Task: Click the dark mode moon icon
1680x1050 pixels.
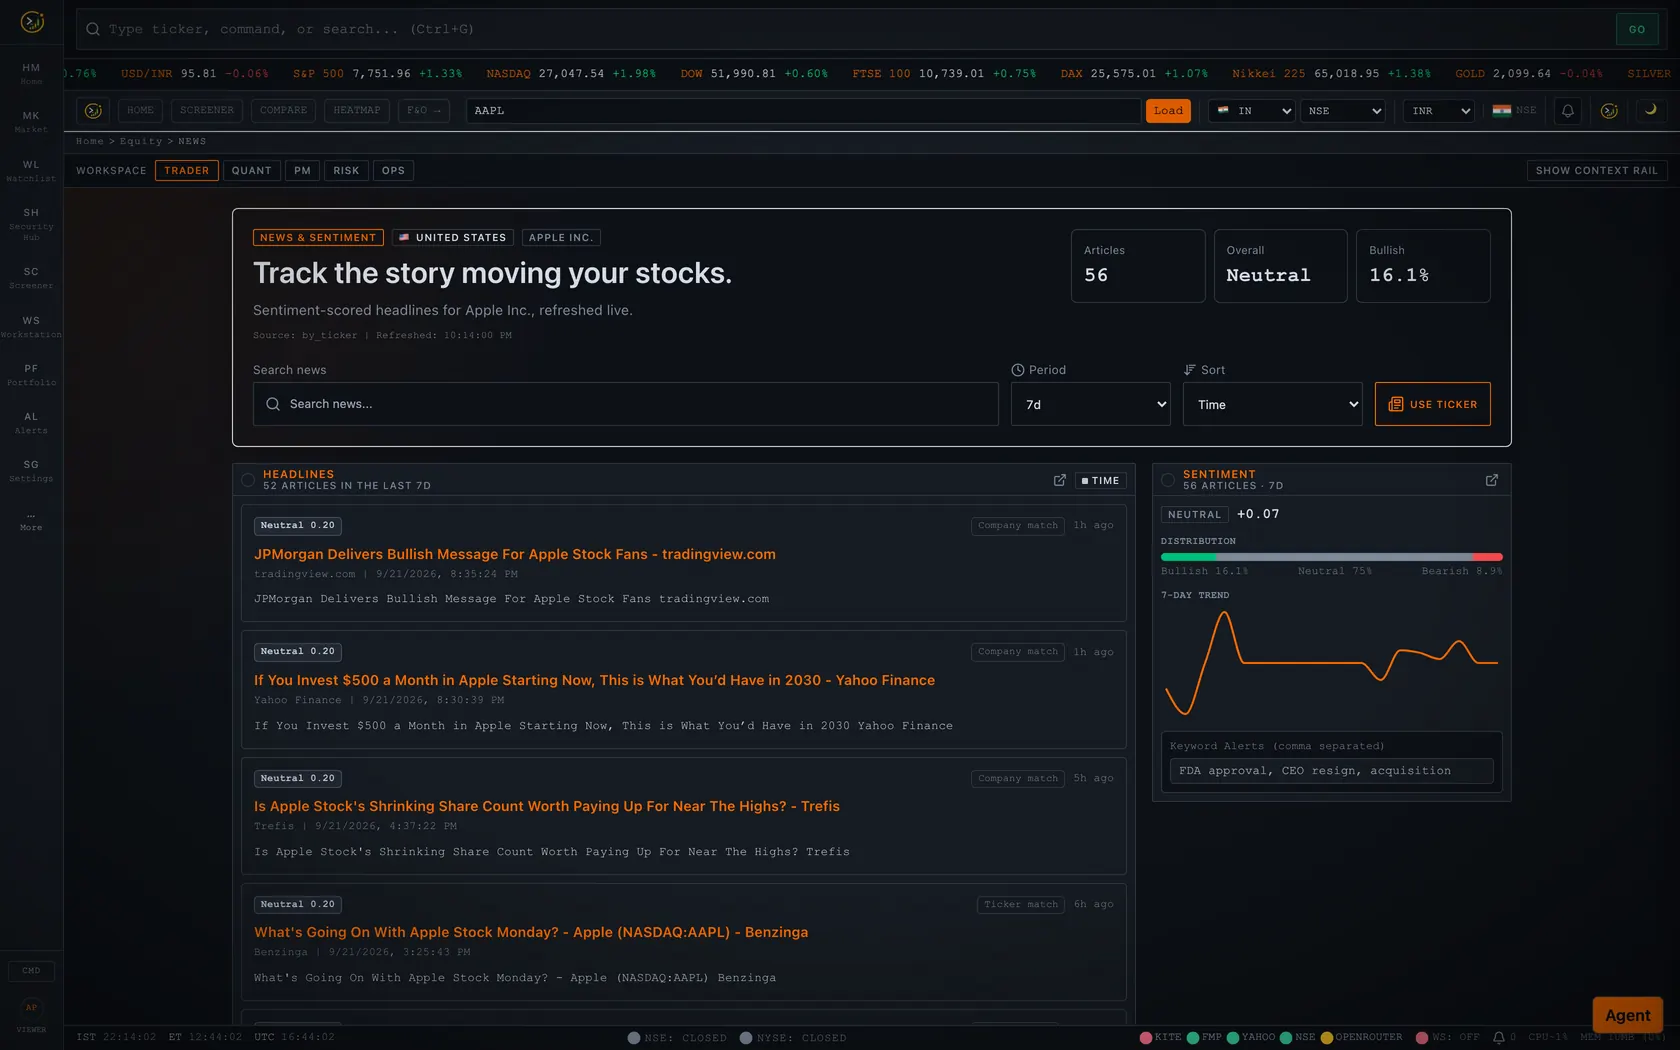Action: [x=1650, y=110]
